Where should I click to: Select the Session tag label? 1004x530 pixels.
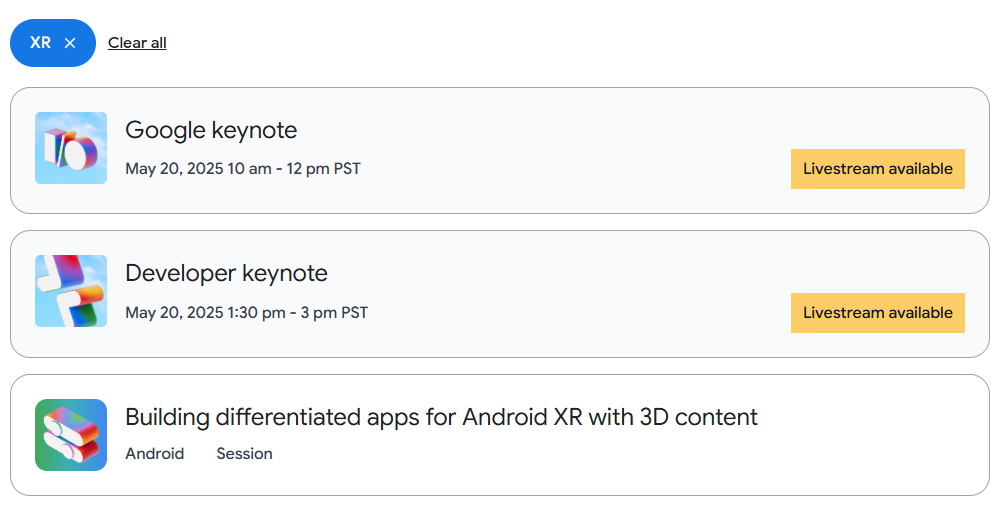[244, 454]
